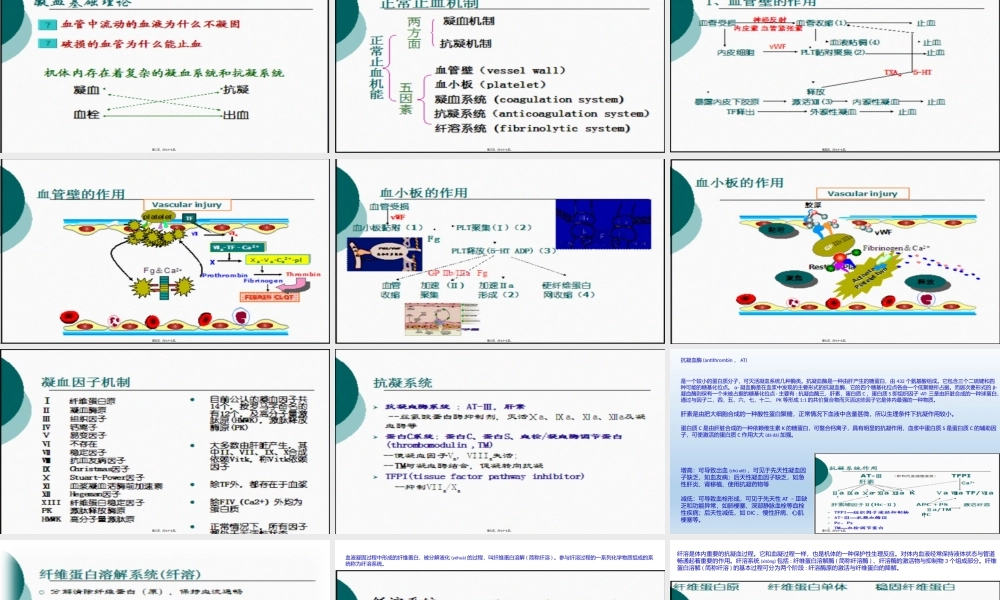This screenshot has height=600, width=1000.
Task: Click the Vascular injury banner label
Action: click(x=187, y=204)
